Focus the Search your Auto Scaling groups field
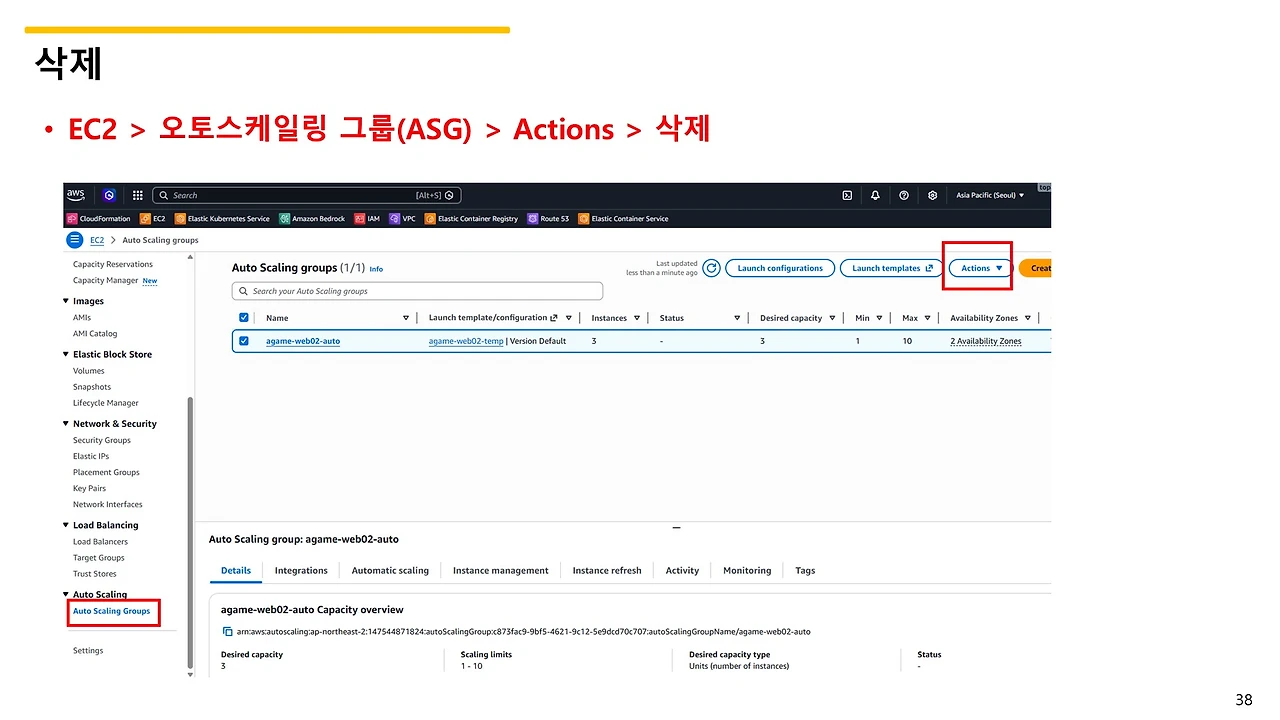The height and width of the screenshot is (720, 1280). 418,291
